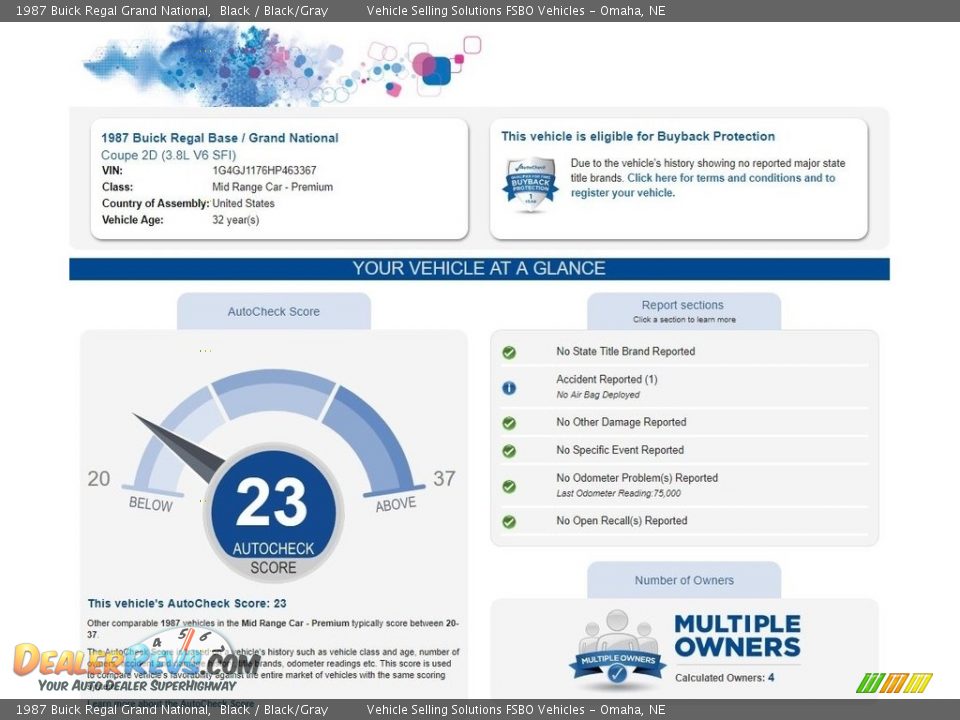Click the AutoCheck Buyback Protection badge icon
960x720 pixels.
(531, 184)
